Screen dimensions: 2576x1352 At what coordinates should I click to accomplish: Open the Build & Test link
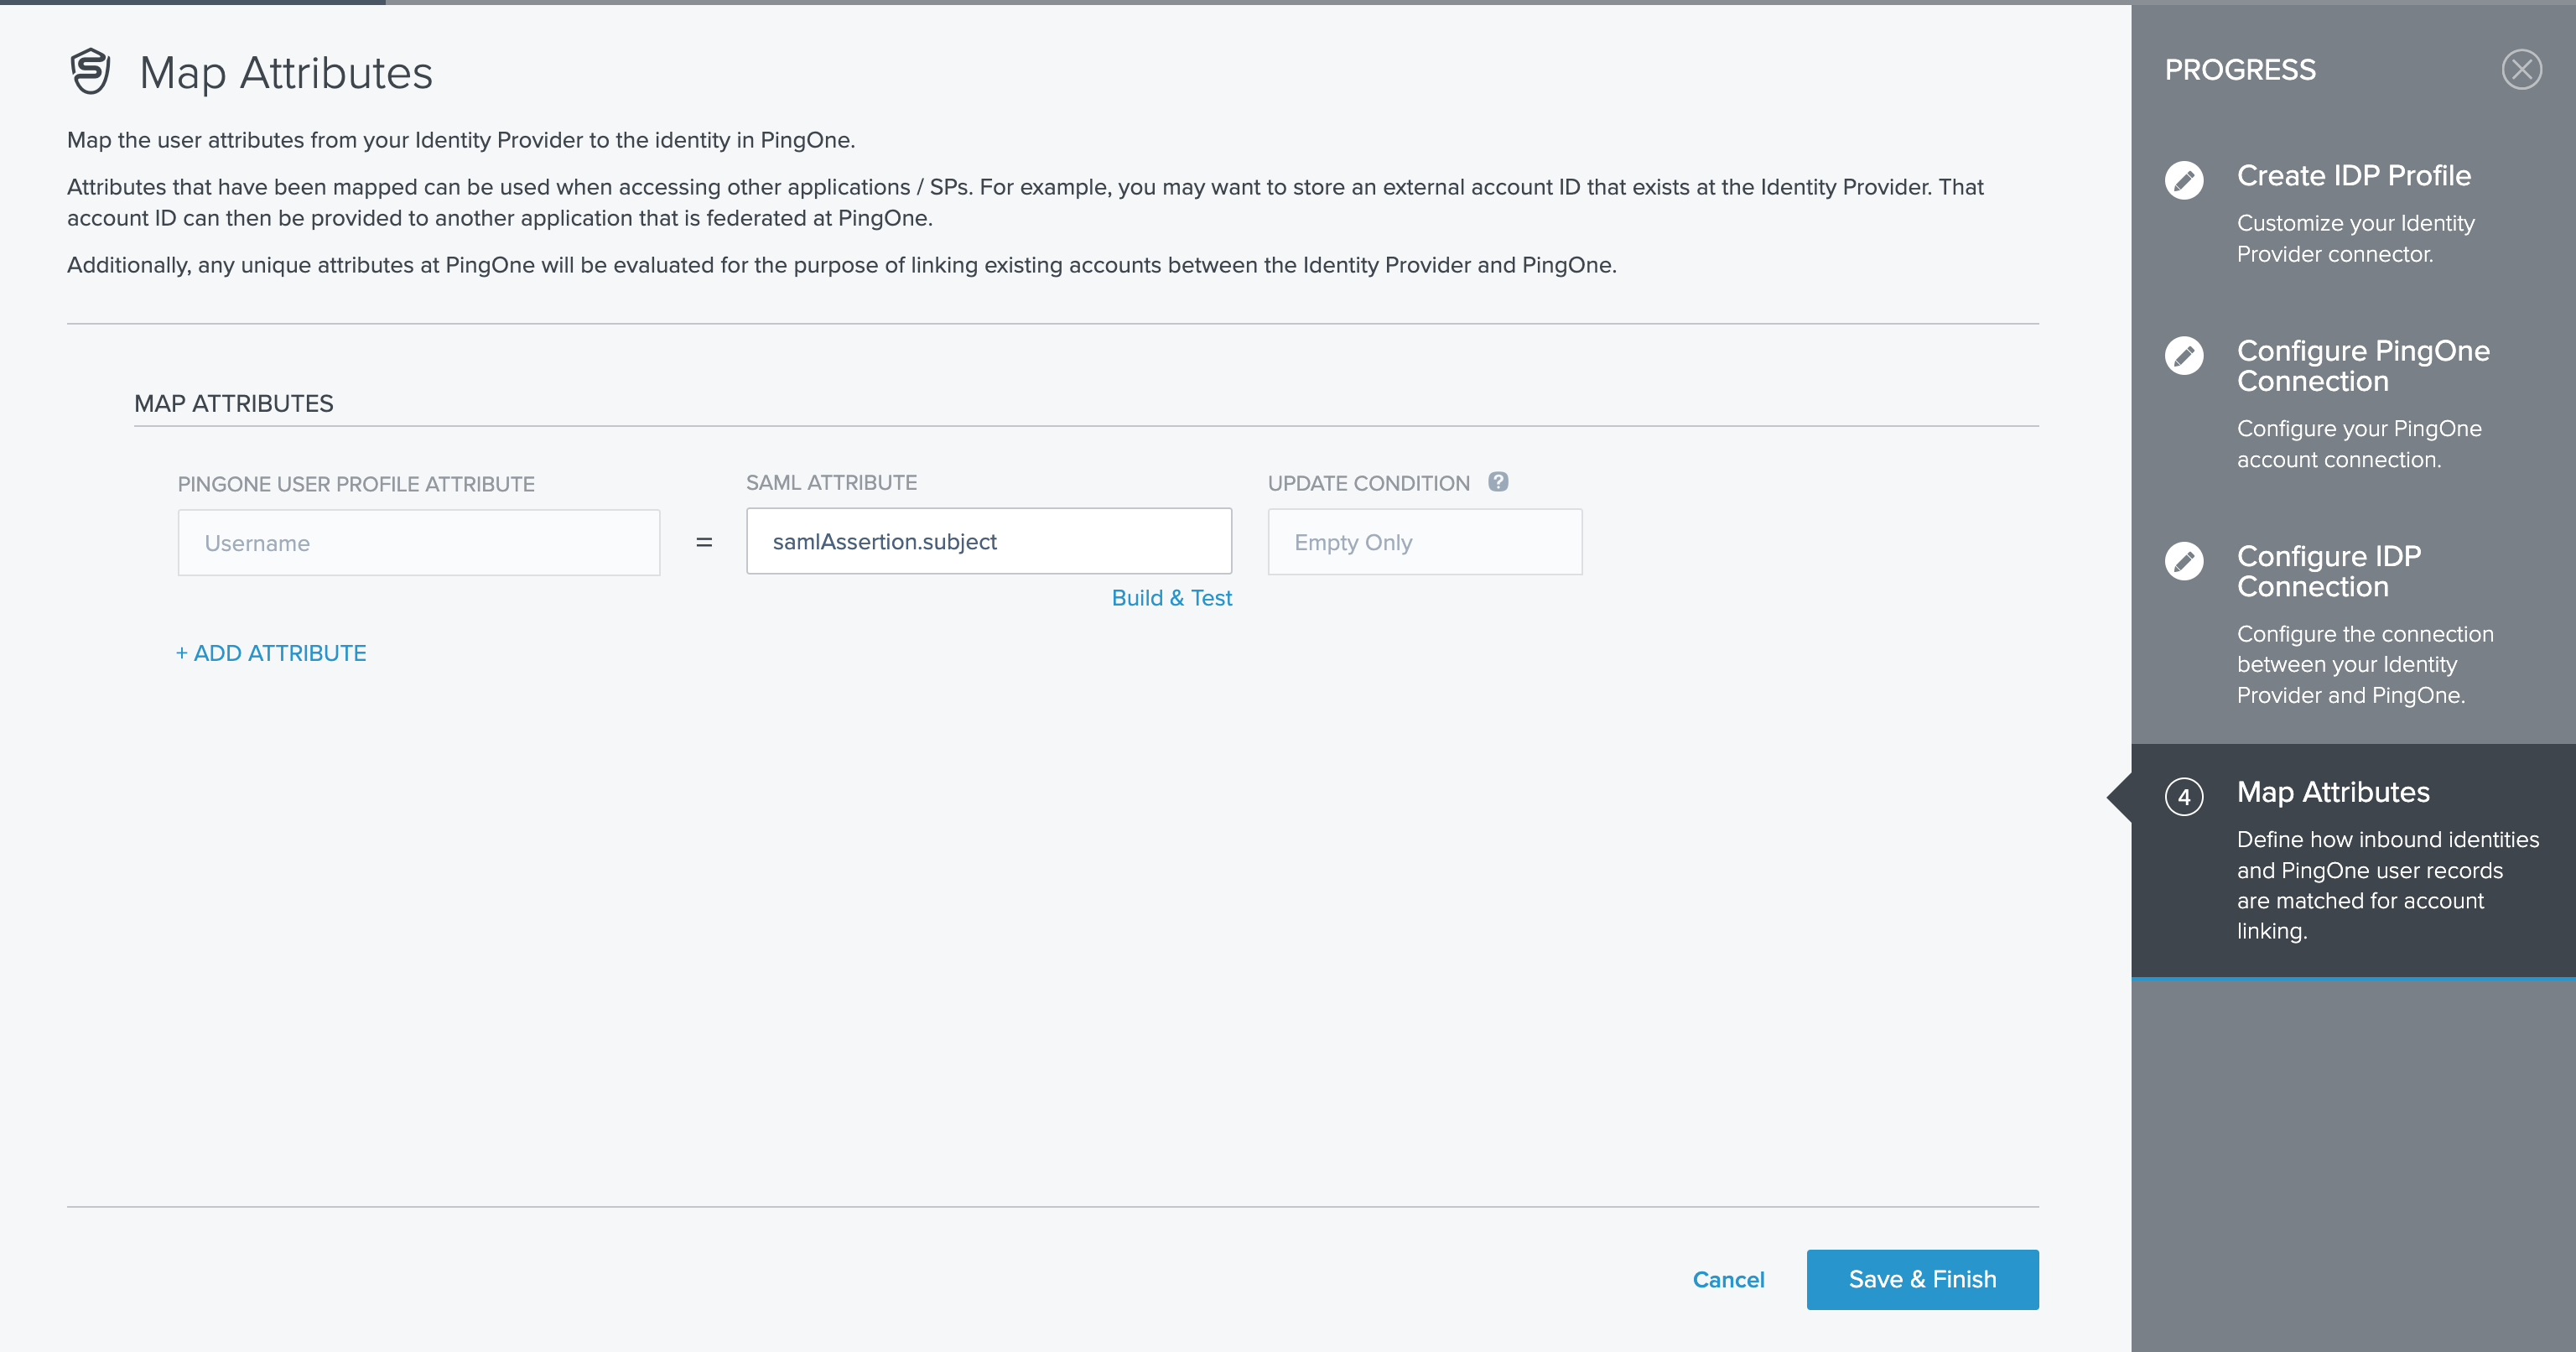tap(1172, 597)
